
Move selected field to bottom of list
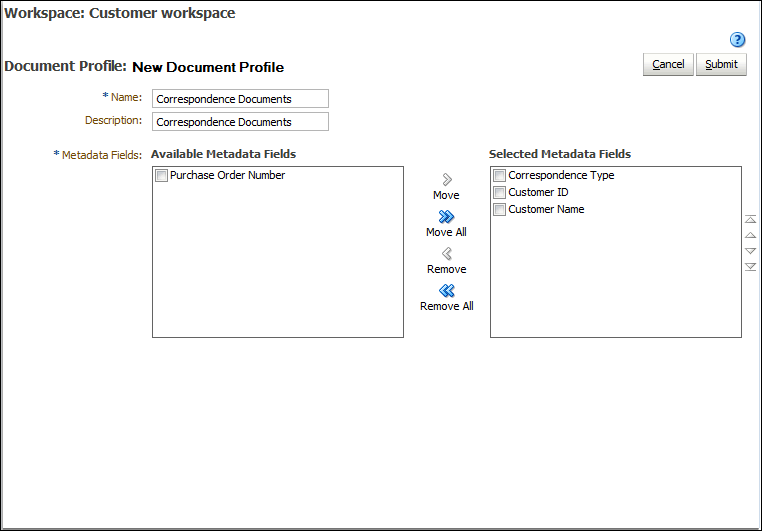point(750,267)
